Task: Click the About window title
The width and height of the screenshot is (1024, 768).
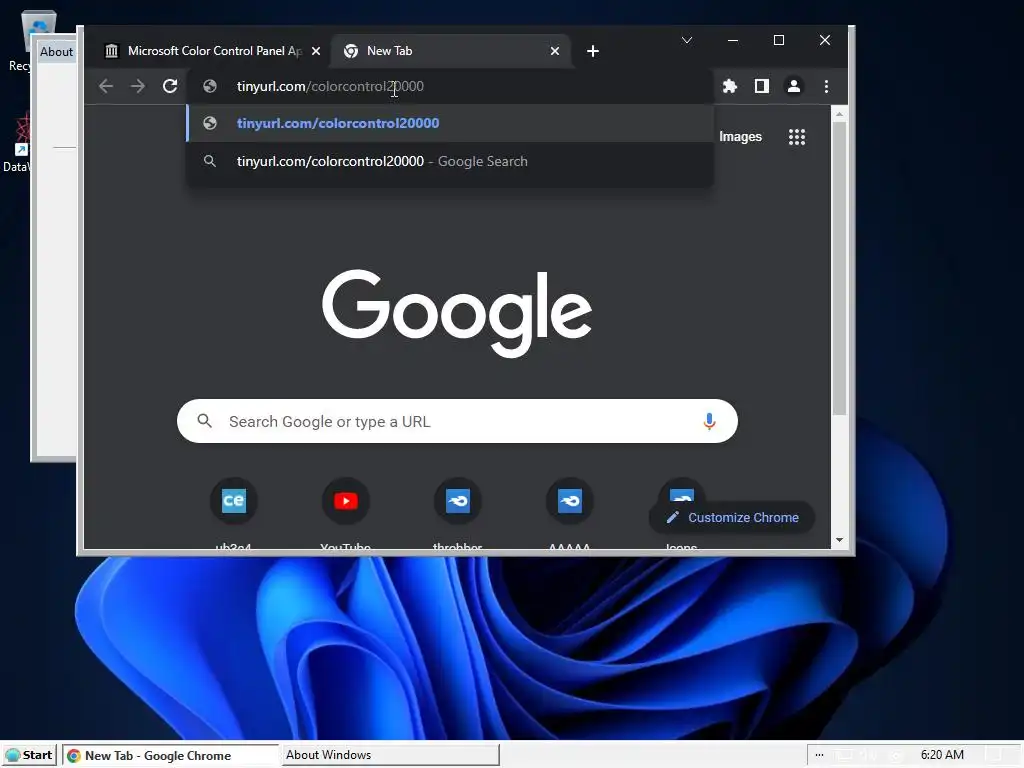Action: coord(56,52)
